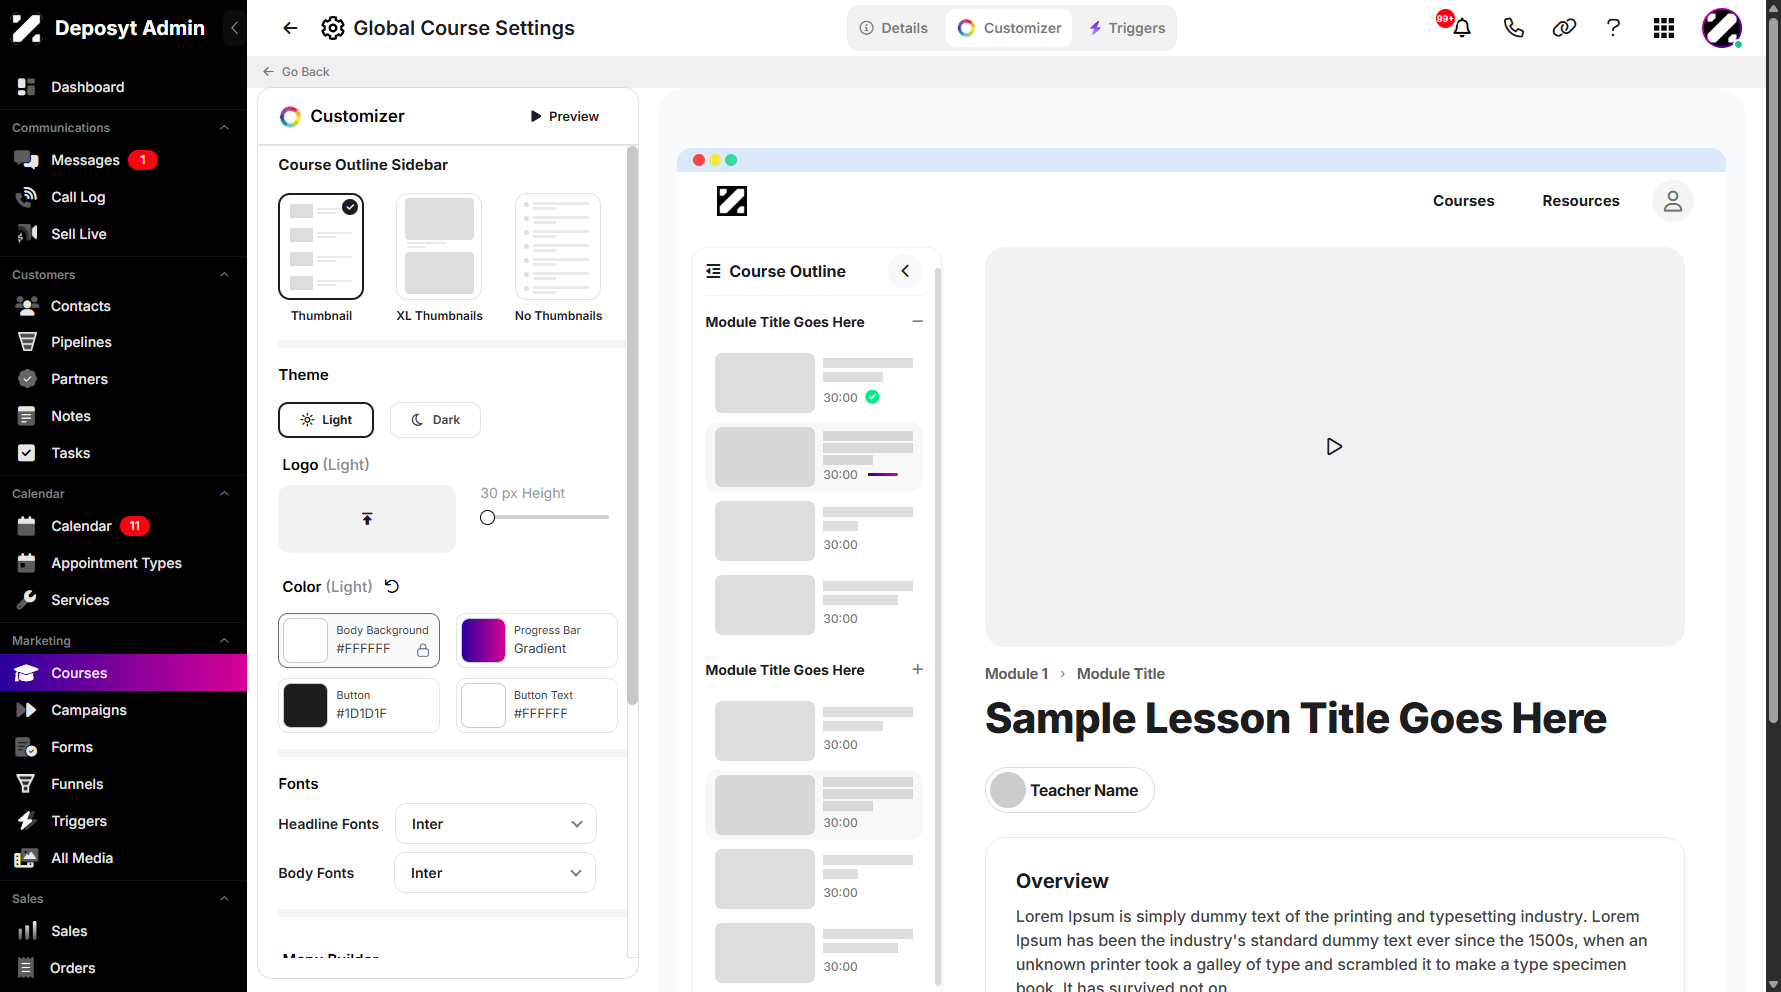Click the preview user account icon
This screenshot has width=1781, height=992.
[1672, 201]
